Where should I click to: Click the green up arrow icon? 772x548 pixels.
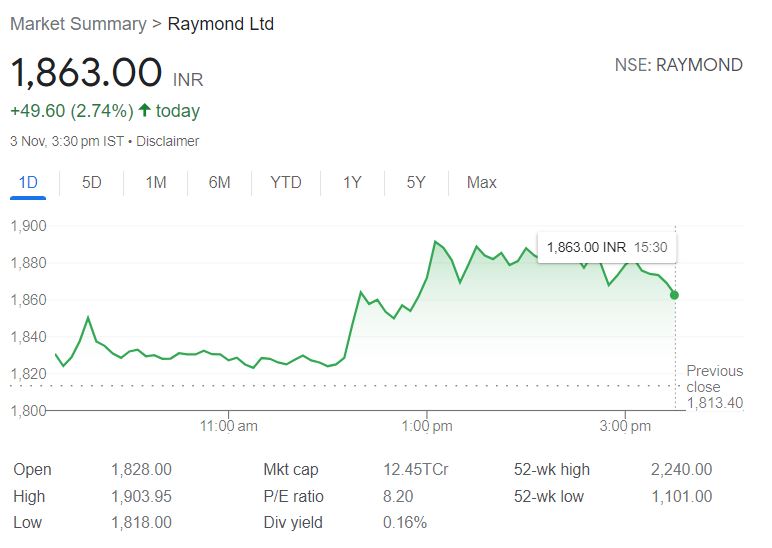coord(144,111)
